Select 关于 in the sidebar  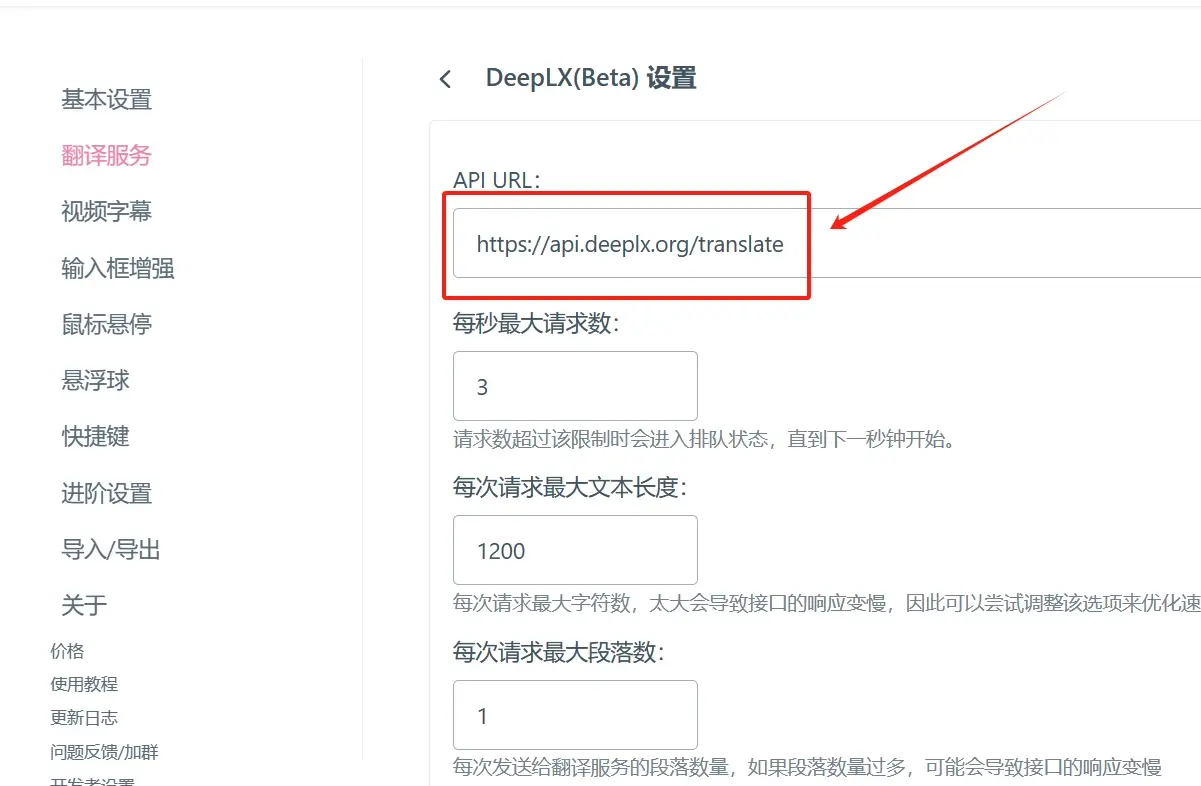click(x=84, y=605)
